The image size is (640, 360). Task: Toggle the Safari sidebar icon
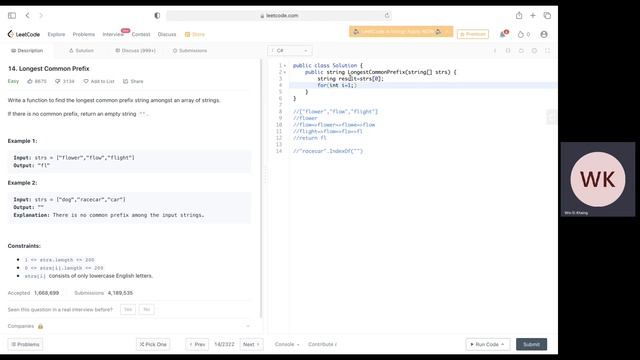(12, 16)
